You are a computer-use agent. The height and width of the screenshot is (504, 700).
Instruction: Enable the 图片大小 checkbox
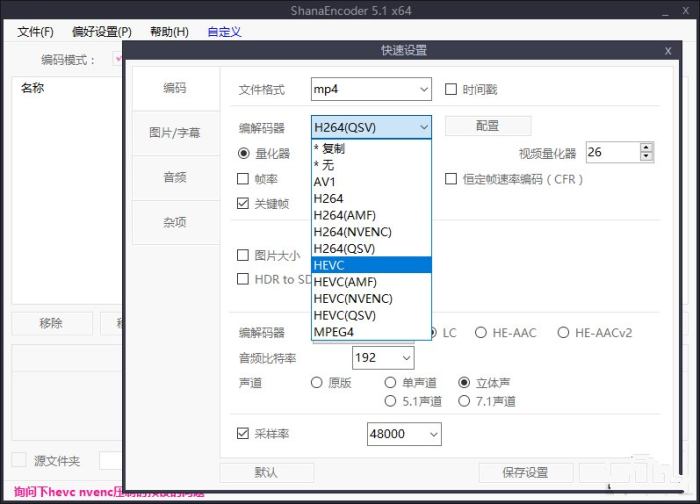click(243, 255)
